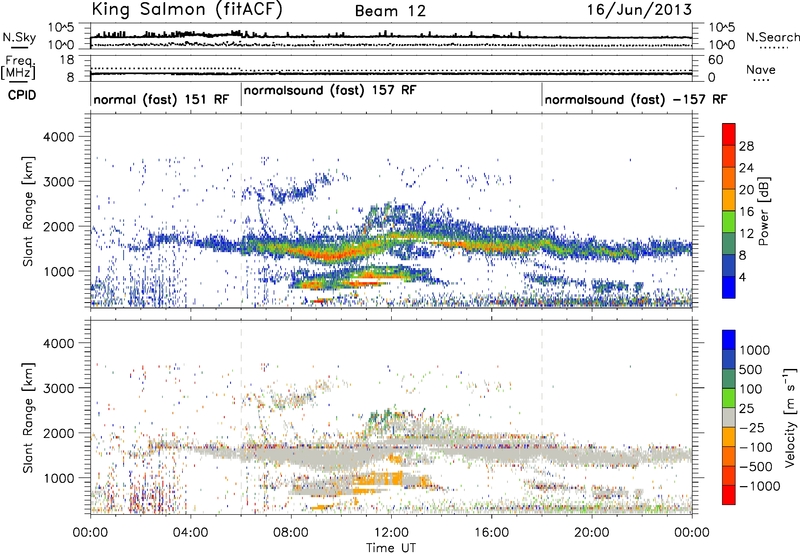Select the '08:00' time tick label
Screen dimensions: 800x554
[x=291, y=533]
